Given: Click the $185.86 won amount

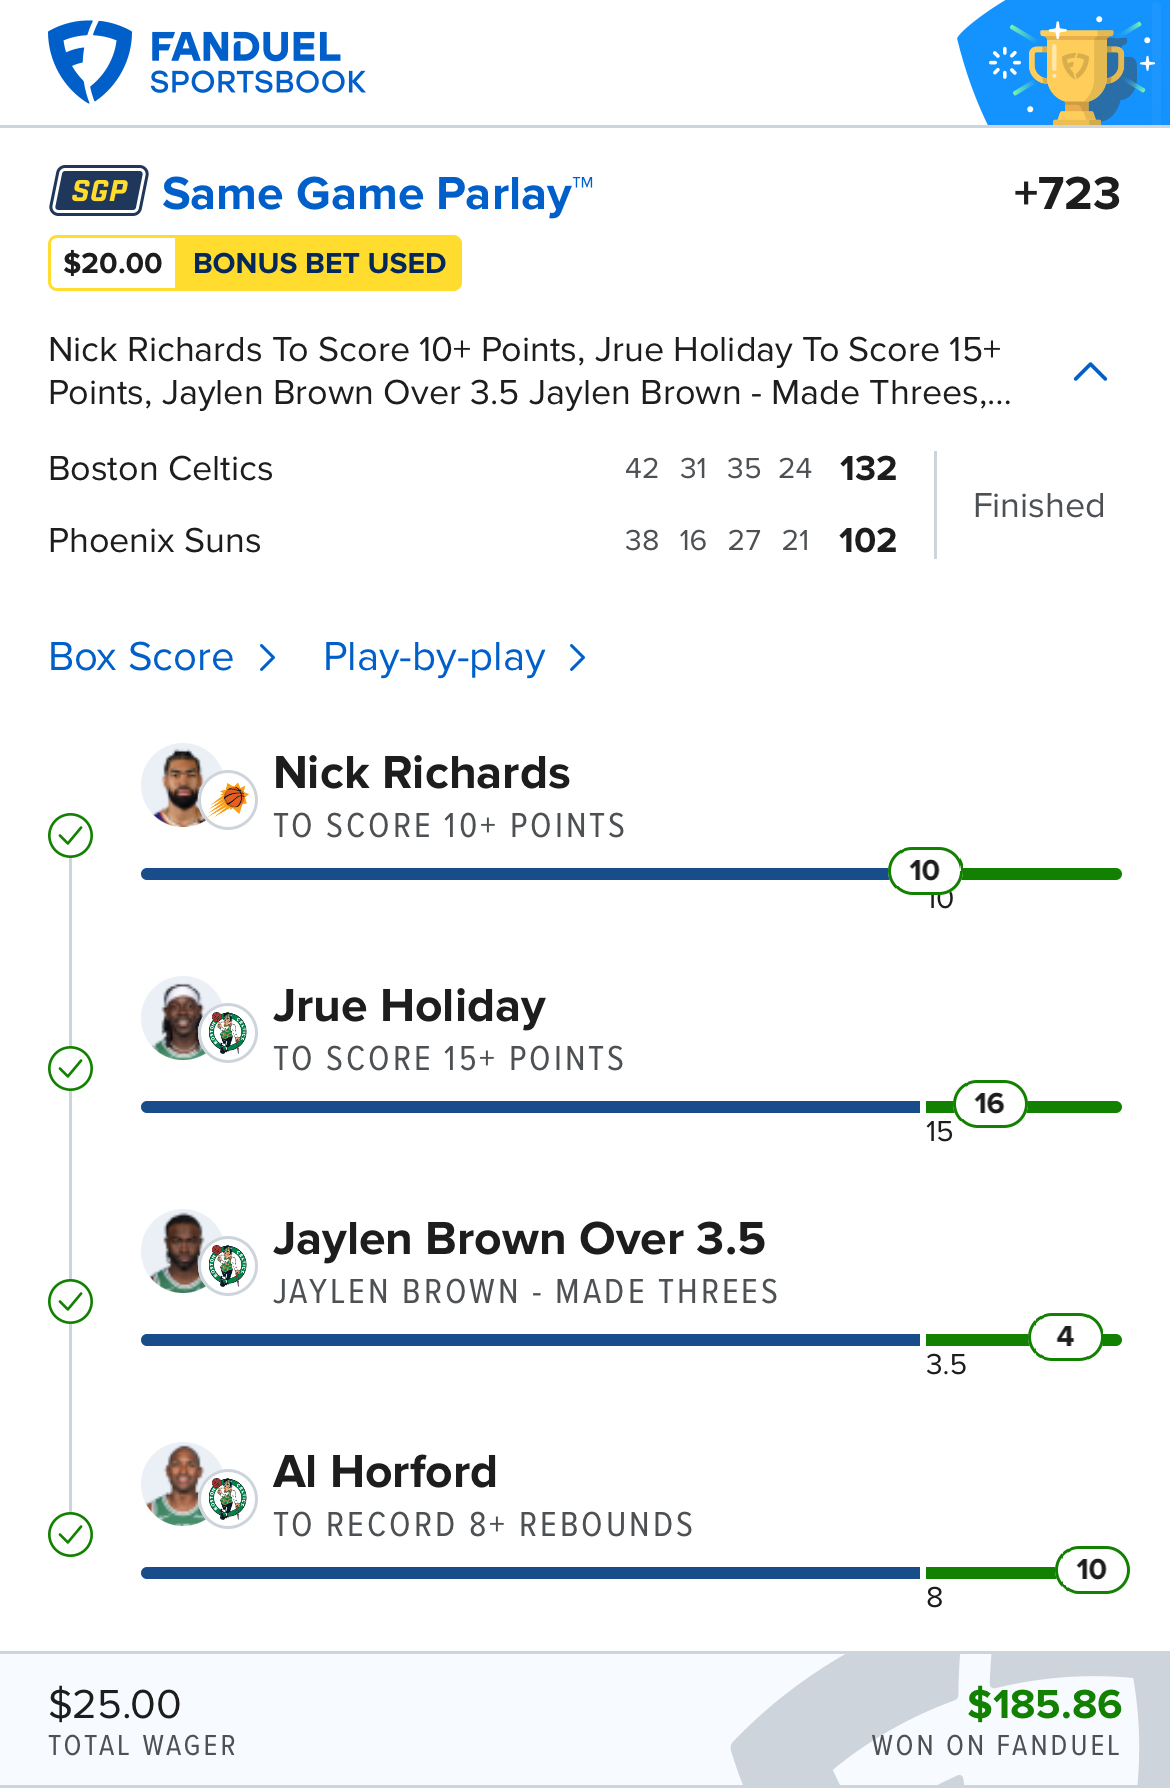Looking at the screenshot, I should point(1044,1704).
